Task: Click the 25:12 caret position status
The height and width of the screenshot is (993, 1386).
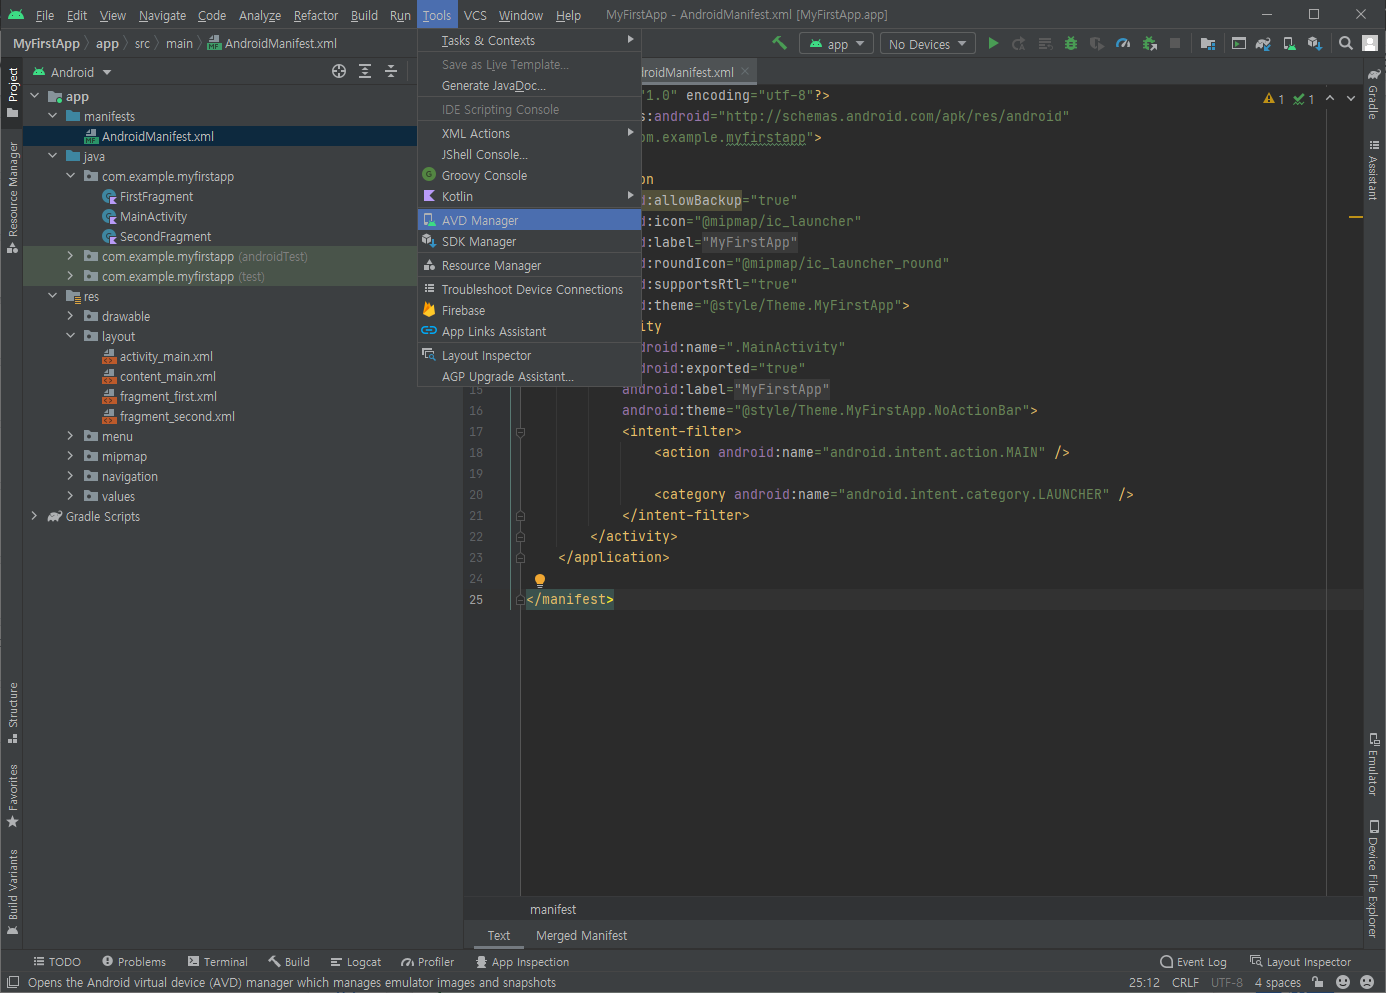Action: [x=1144, y=982]
